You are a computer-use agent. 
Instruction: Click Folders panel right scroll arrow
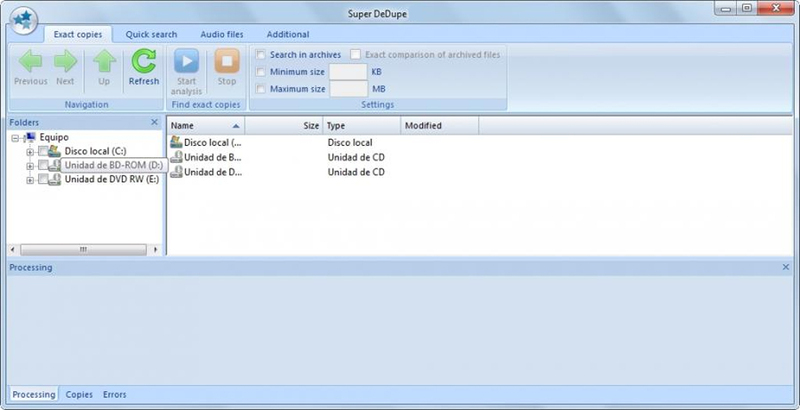click(x=156, y=250)
